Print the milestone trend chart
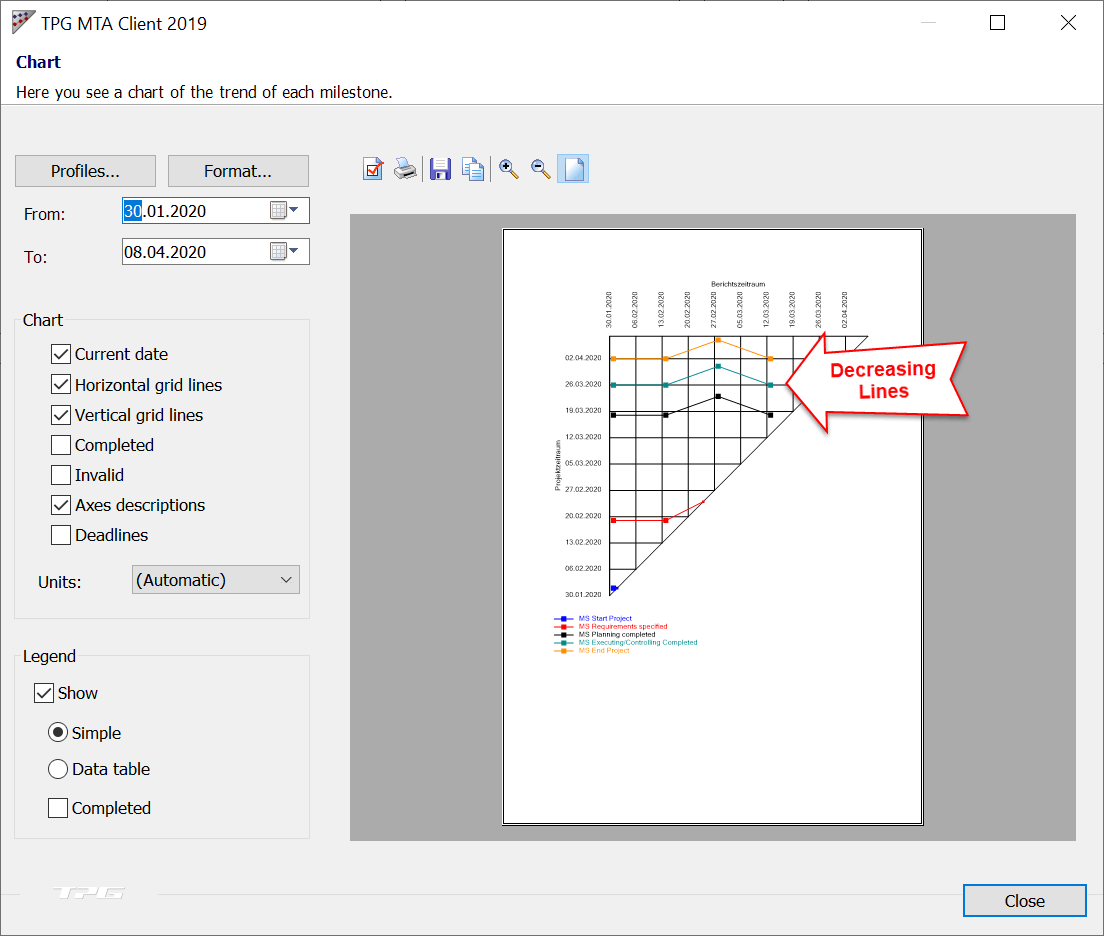The width and height of the screenshot is (1104, 936). pos(405,169)
